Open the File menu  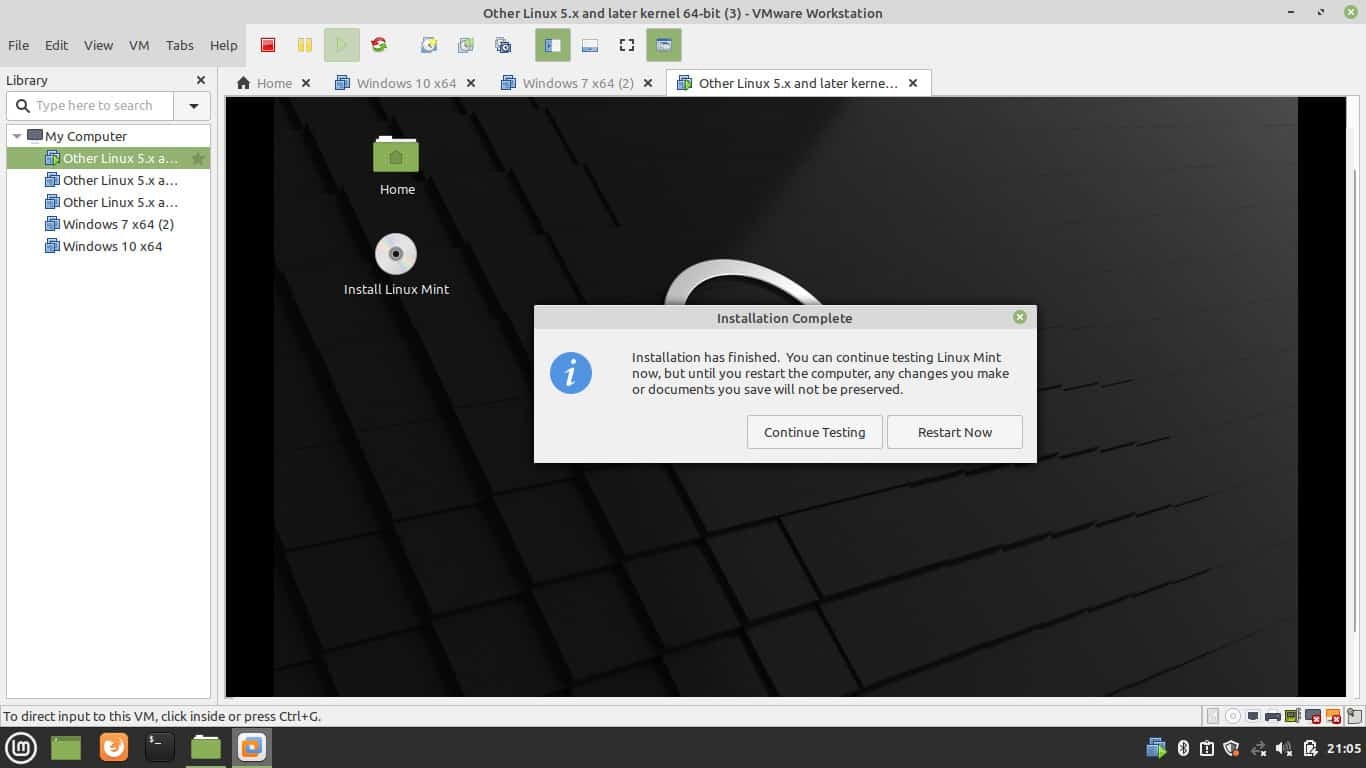tap(18, 45)
